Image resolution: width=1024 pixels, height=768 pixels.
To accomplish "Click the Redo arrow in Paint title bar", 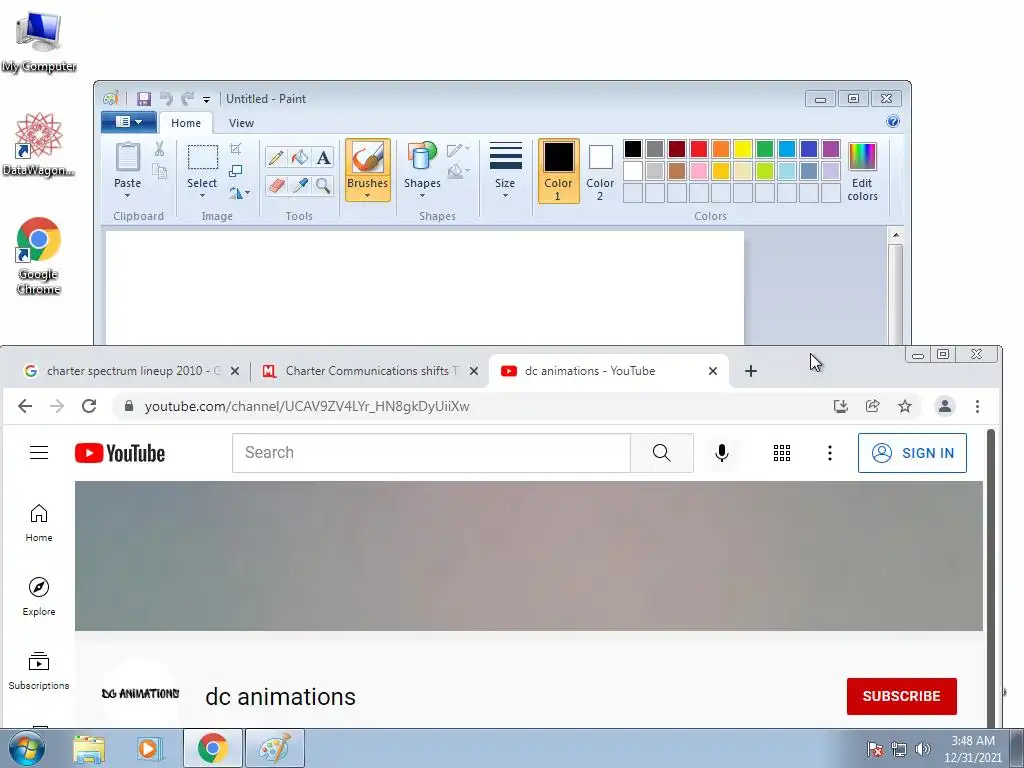I will point(187,99).
